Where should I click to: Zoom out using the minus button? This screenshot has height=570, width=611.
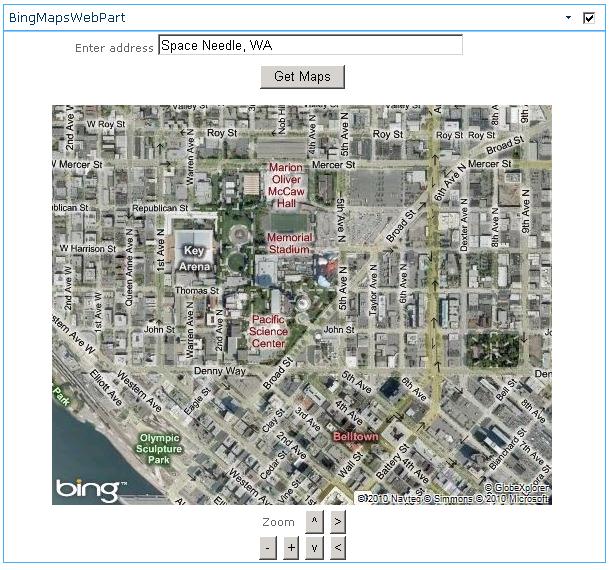(268, 547)
